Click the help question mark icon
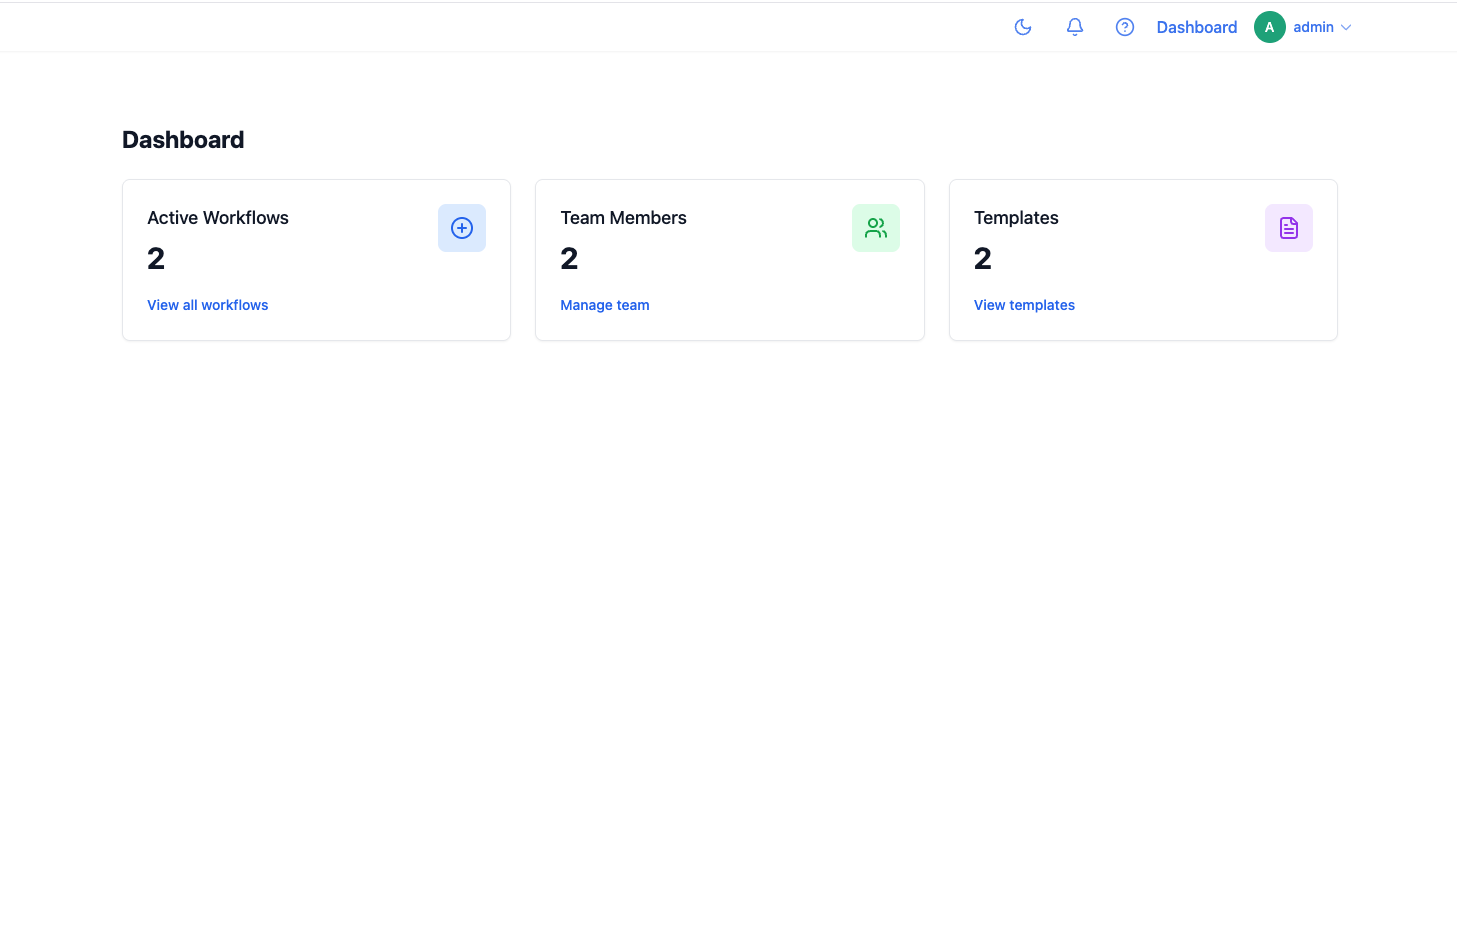 (x=1124, y=27)
